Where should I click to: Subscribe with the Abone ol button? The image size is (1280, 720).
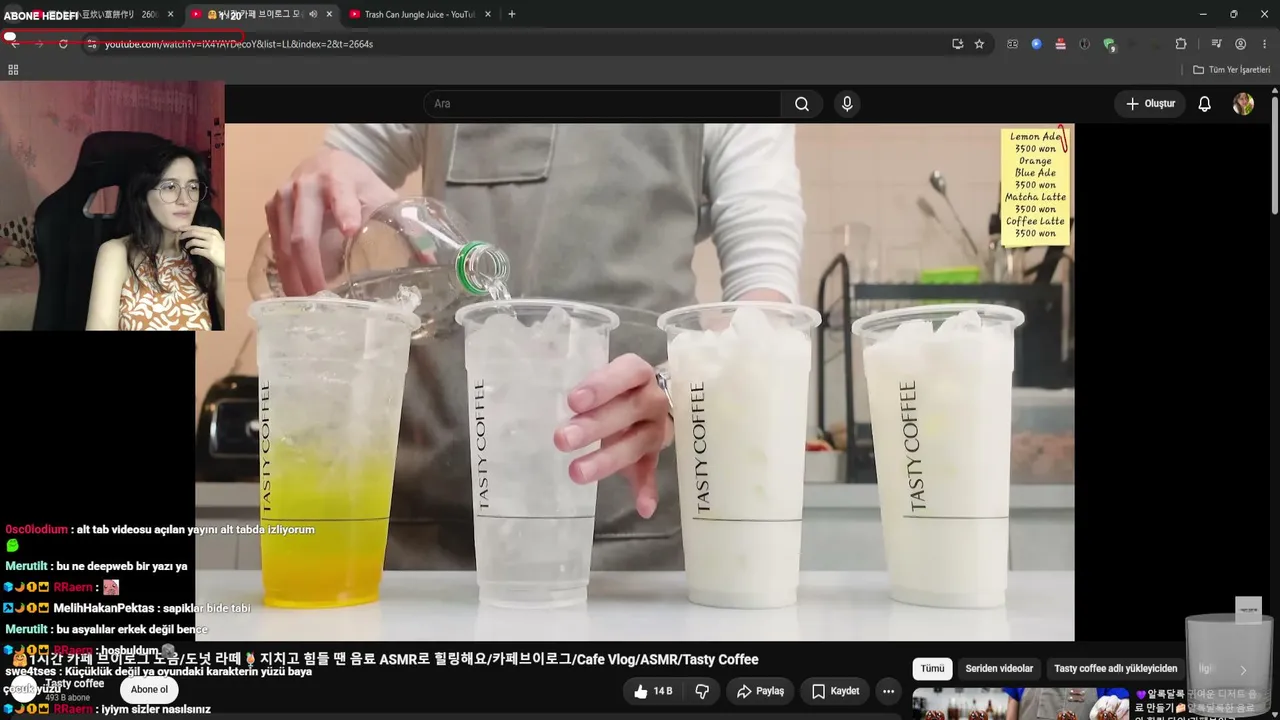149,689
